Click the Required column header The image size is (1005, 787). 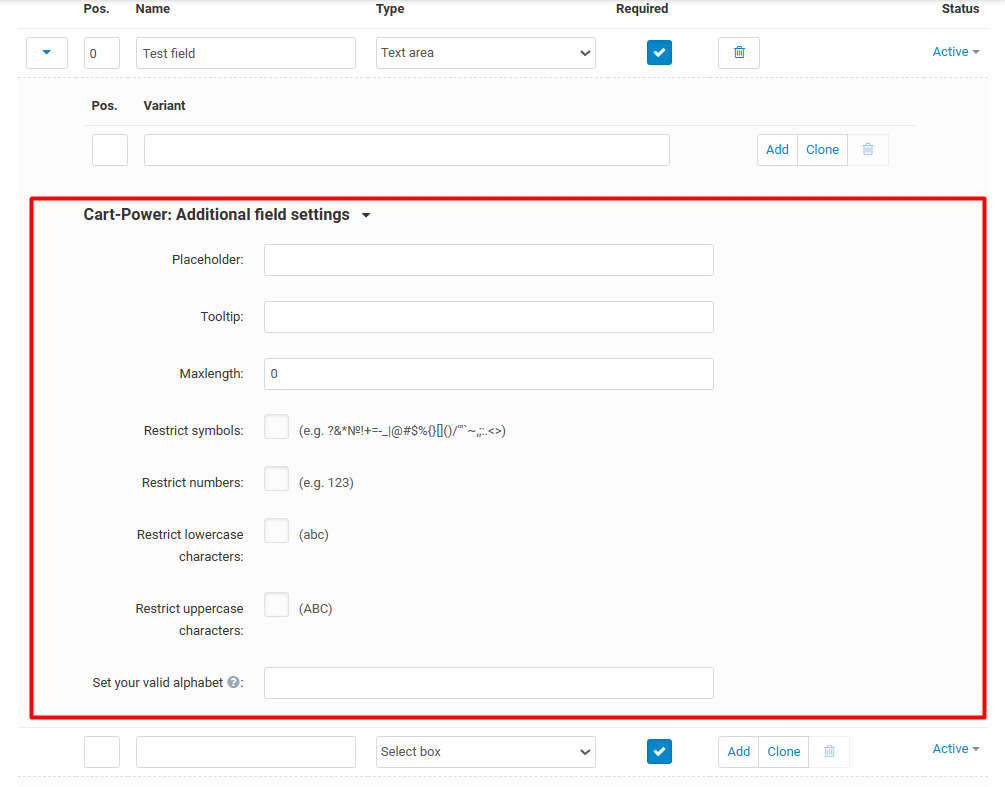(x=642, y=9)
